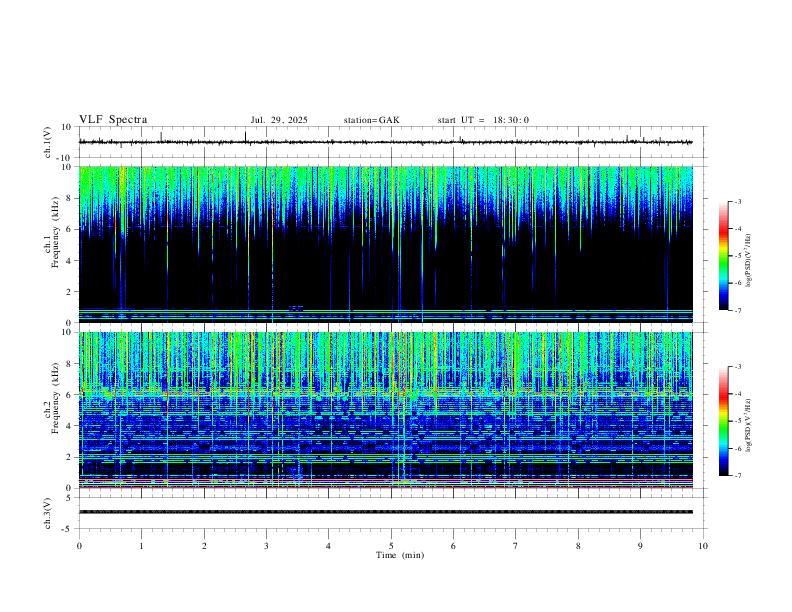Click the "ch.1(V)" waveform axis label
Screen dimensions: 792x612
[47, 142]
